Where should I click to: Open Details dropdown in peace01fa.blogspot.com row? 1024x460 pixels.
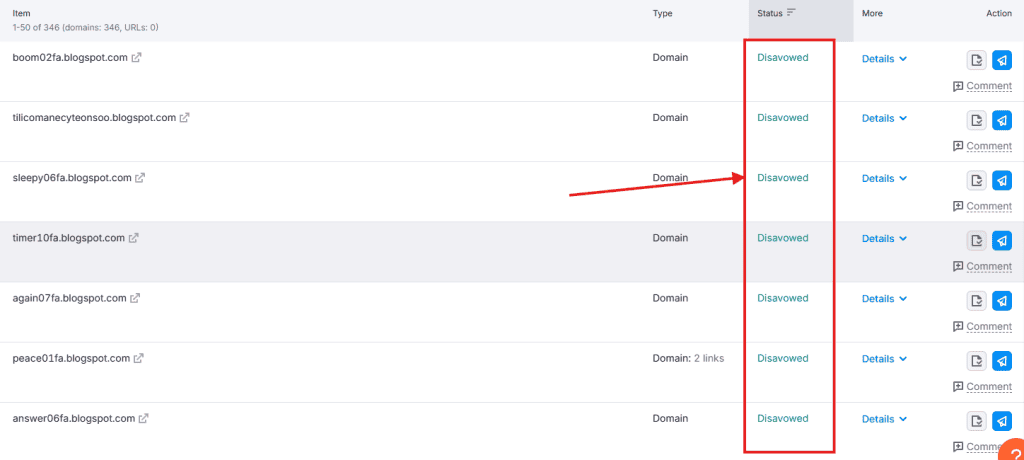click(884, 359)
